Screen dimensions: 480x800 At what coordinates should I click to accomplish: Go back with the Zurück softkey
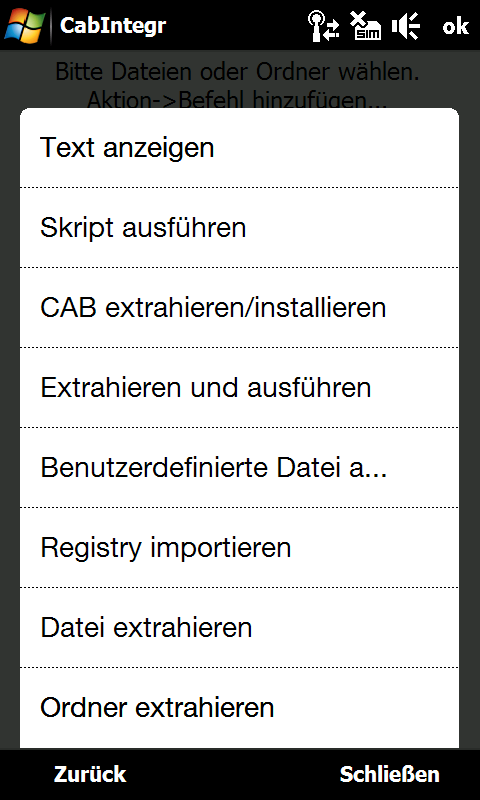[90, 774]
